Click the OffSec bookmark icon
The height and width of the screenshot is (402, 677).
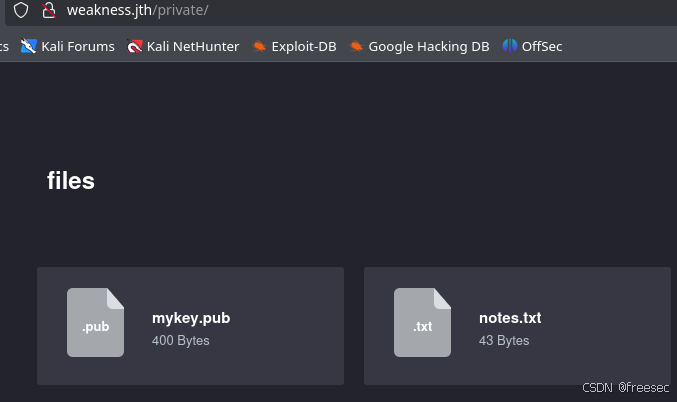(510, 46)
